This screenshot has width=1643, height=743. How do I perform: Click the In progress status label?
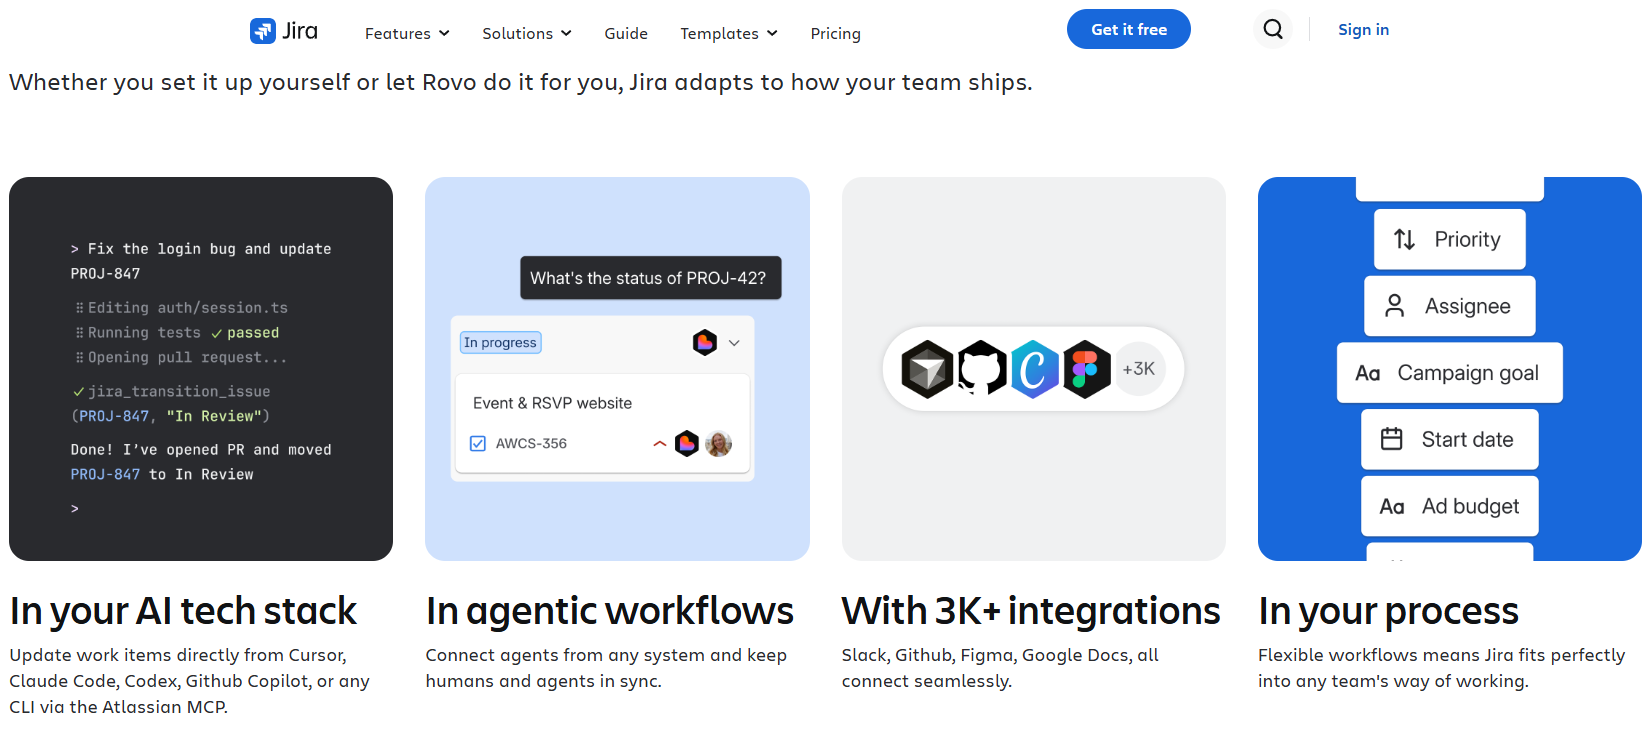click(x=501, y=343)
